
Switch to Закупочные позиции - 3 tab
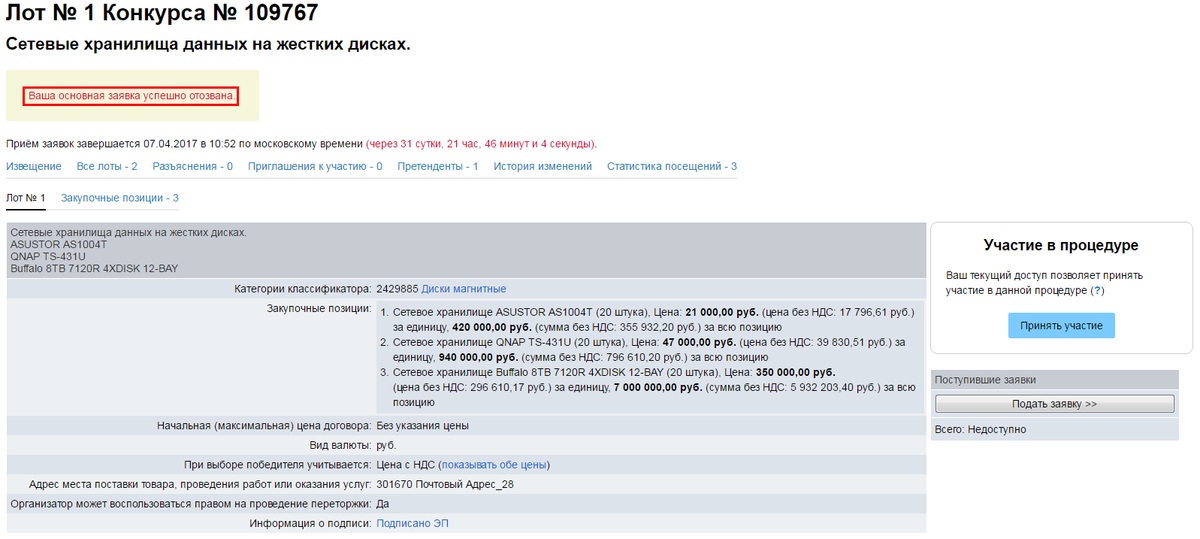[x=119, y=198]
